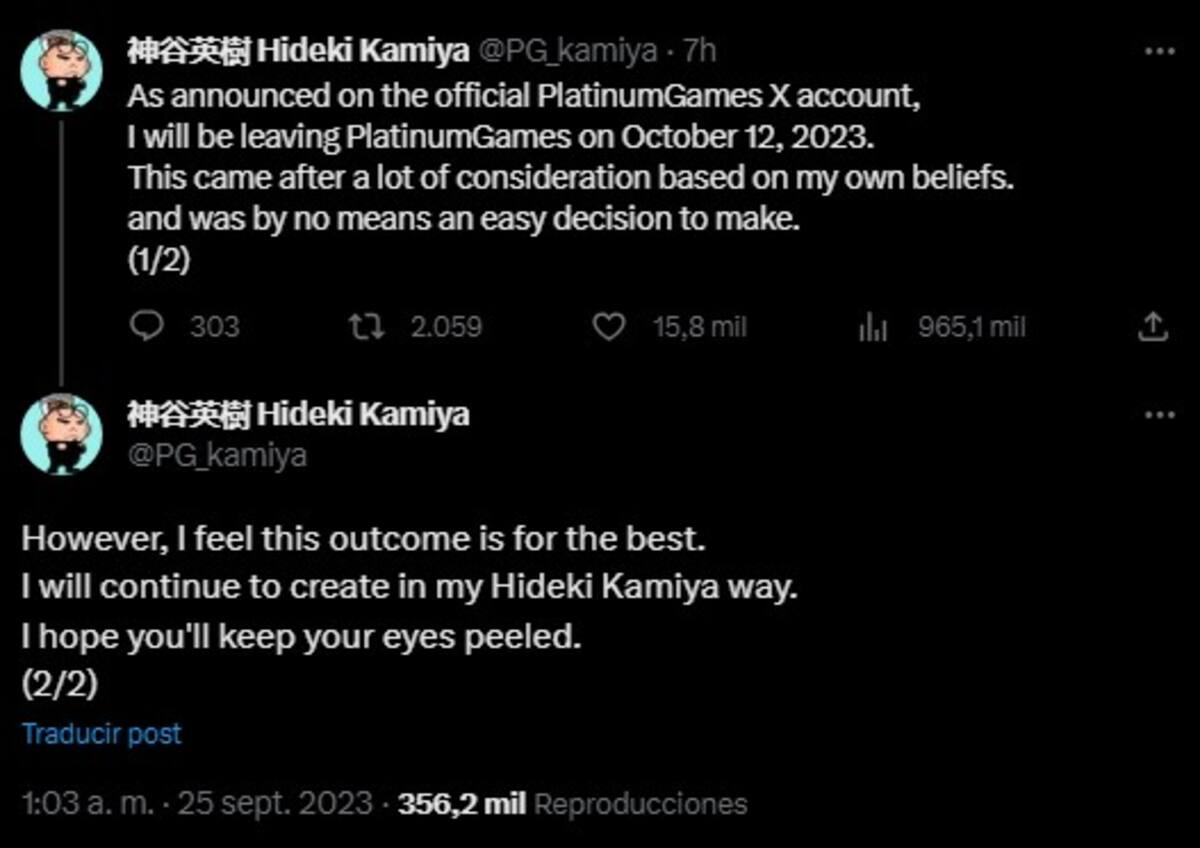Open more options on second tweet

pyautogui.click(x=1158, y=414)
